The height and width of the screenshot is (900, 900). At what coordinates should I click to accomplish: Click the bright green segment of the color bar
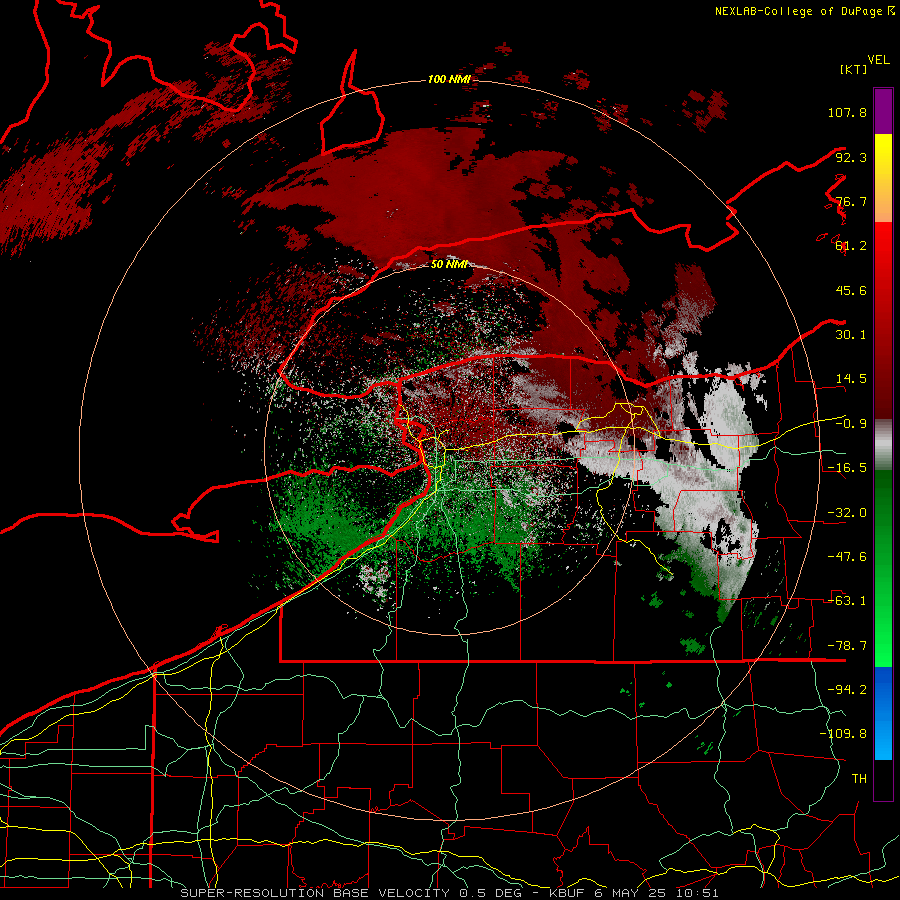pyautogui.click(x=883, y=568)
